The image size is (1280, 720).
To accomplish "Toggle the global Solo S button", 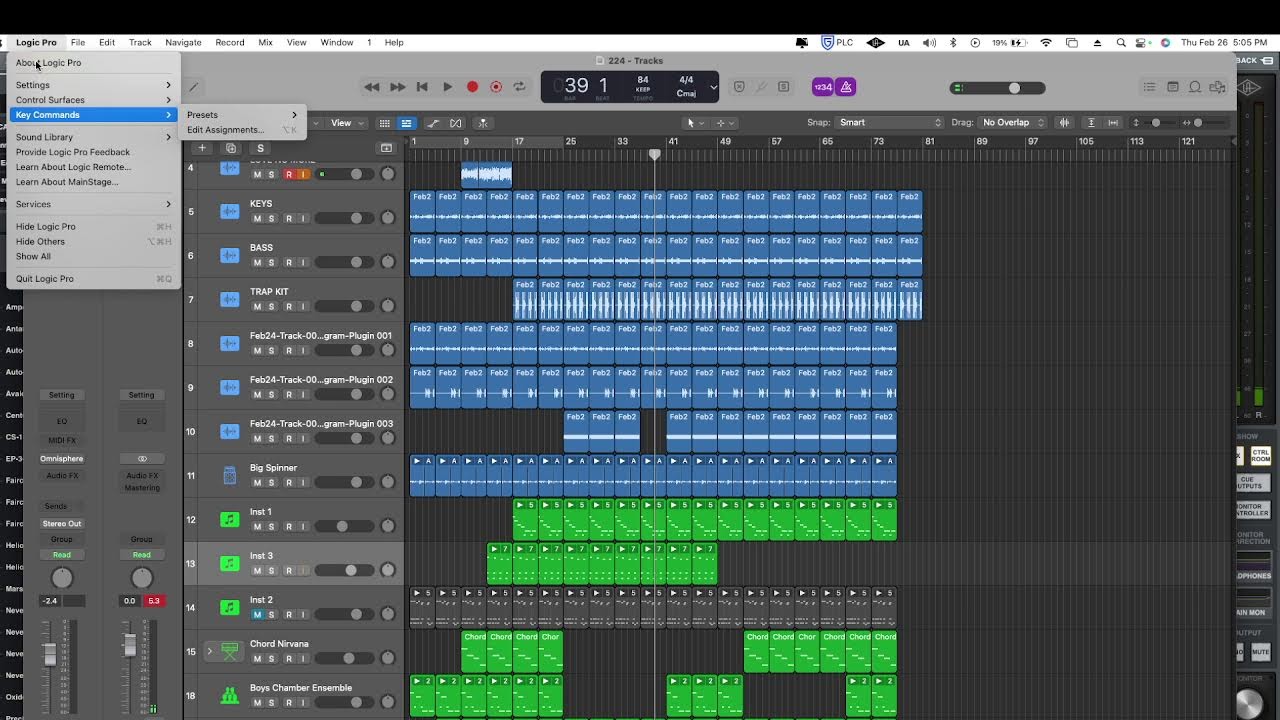I will point(261,148).
